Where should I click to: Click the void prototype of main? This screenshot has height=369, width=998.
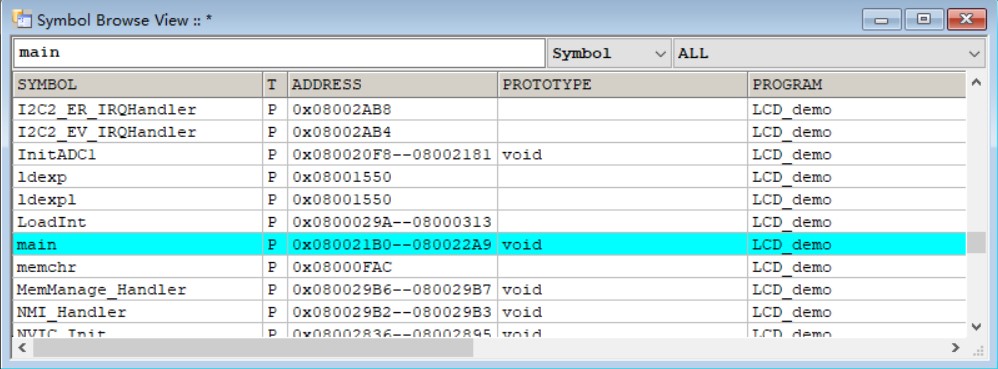[522, 244]
